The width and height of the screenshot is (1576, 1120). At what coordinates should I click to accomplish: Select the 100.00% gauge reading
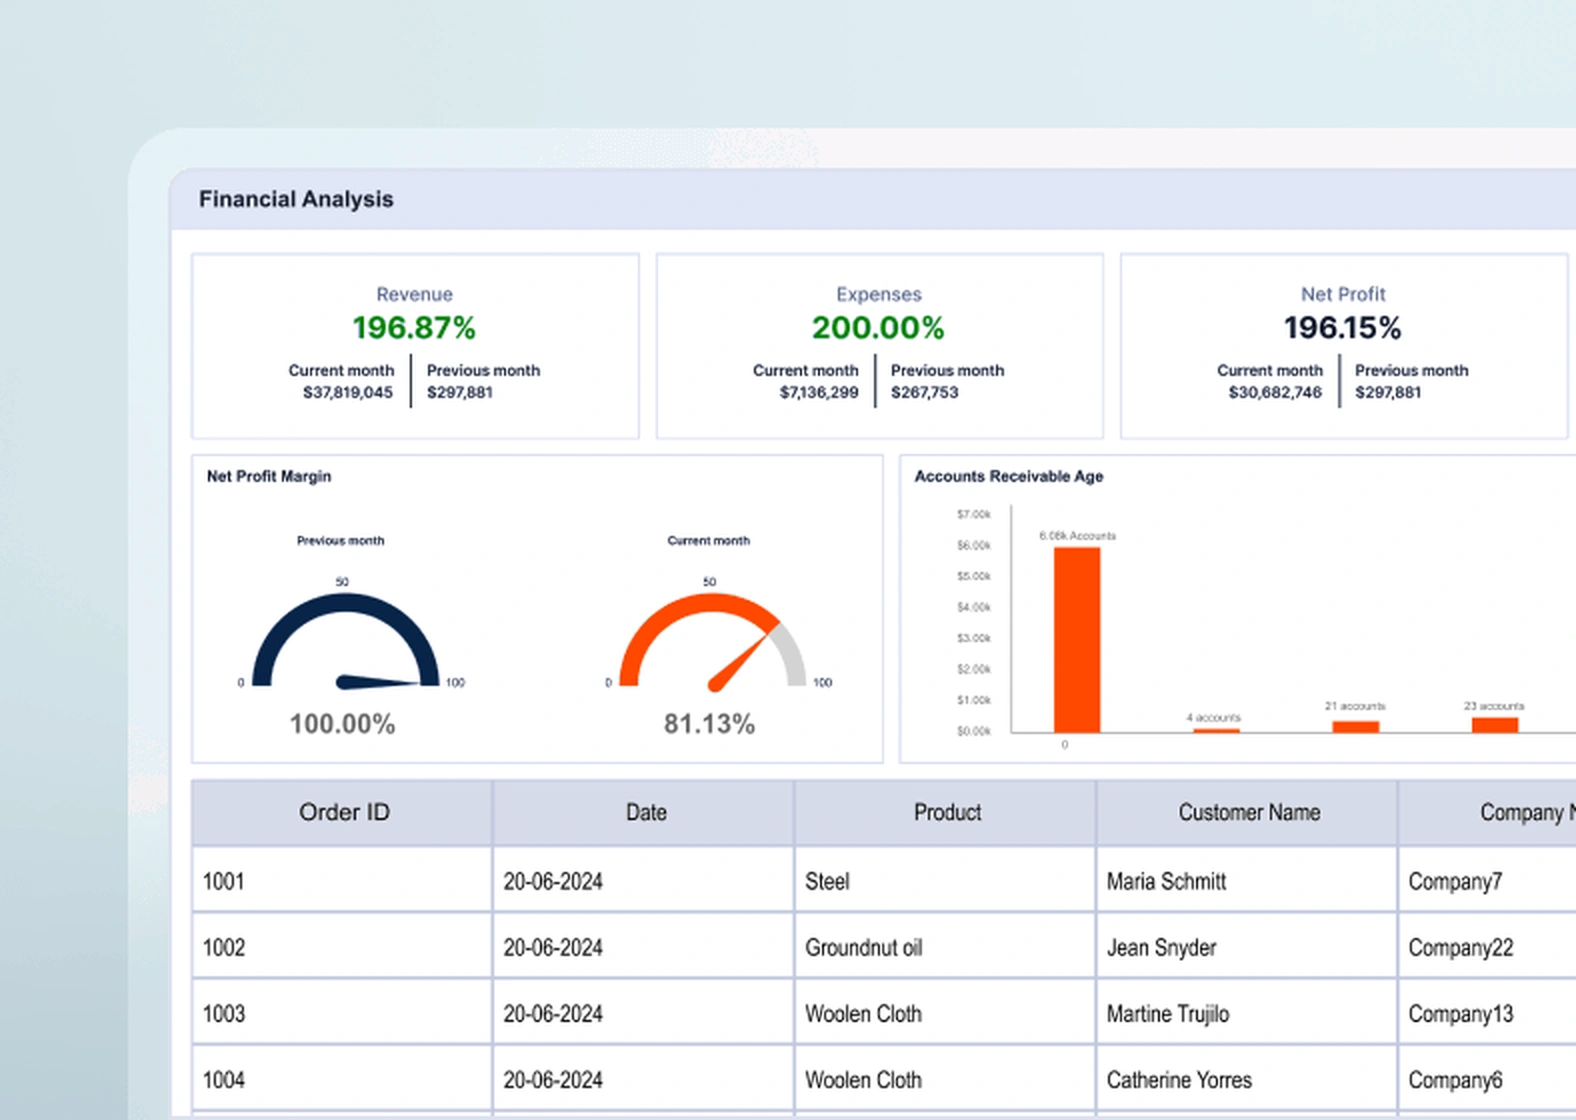pyautogui.click(x=342, y=724)
